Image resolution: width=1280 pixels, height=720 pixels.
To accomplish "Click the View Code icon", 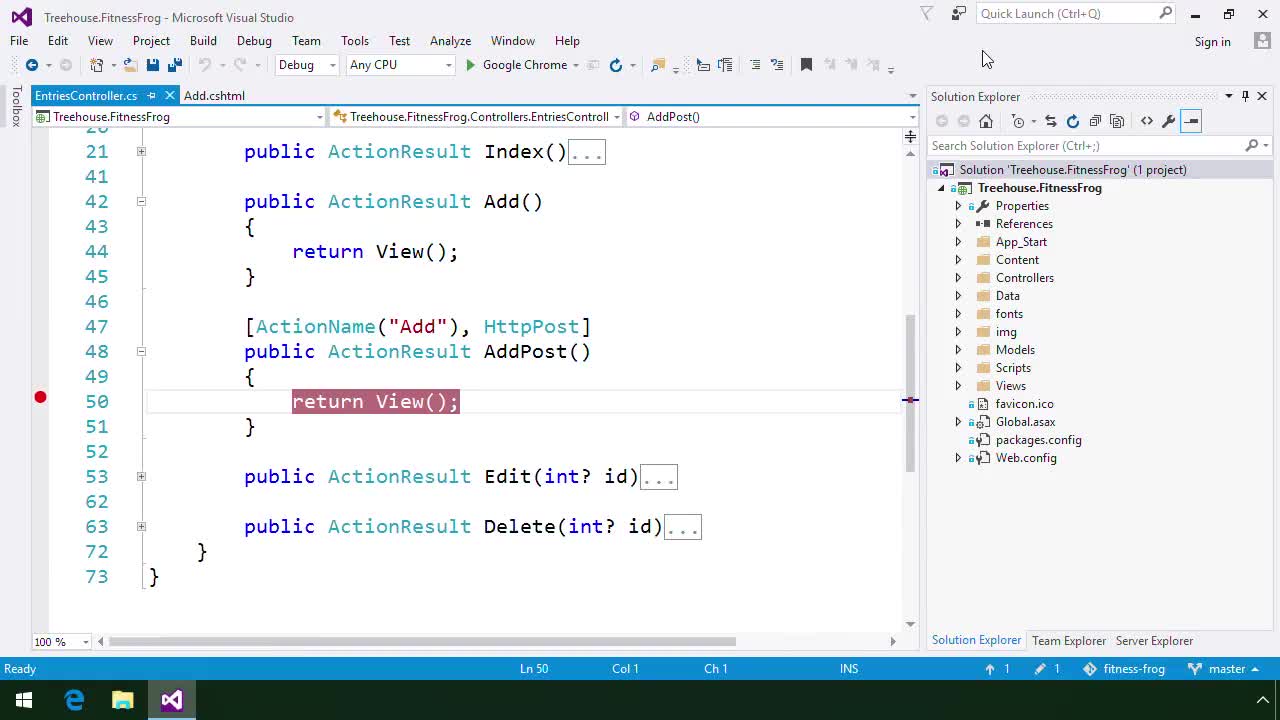I will 1146,121.
